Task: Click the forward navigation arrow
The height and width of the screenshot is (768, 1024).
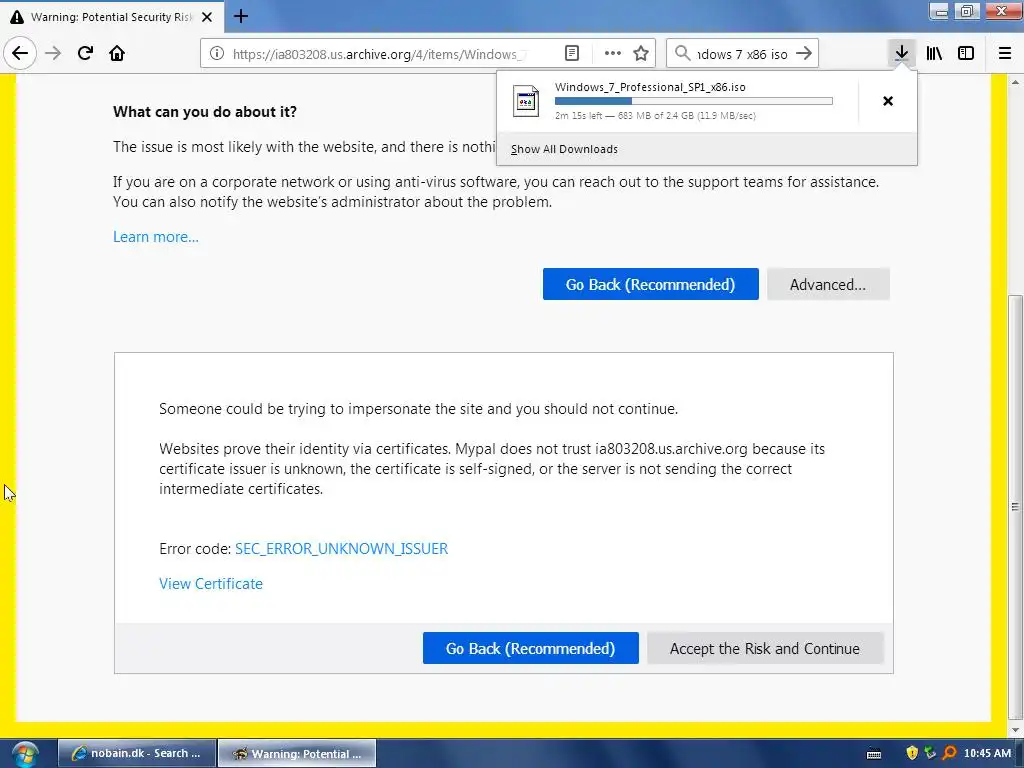Action: [x=53, y=53]
